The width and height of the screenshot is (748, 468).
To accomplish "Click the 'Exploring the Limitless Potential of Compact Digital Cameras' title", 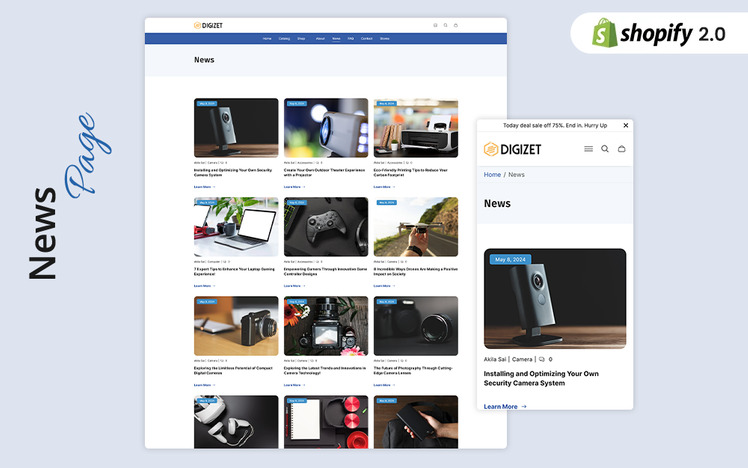I will pyautogui.click(x=233, y=370).
